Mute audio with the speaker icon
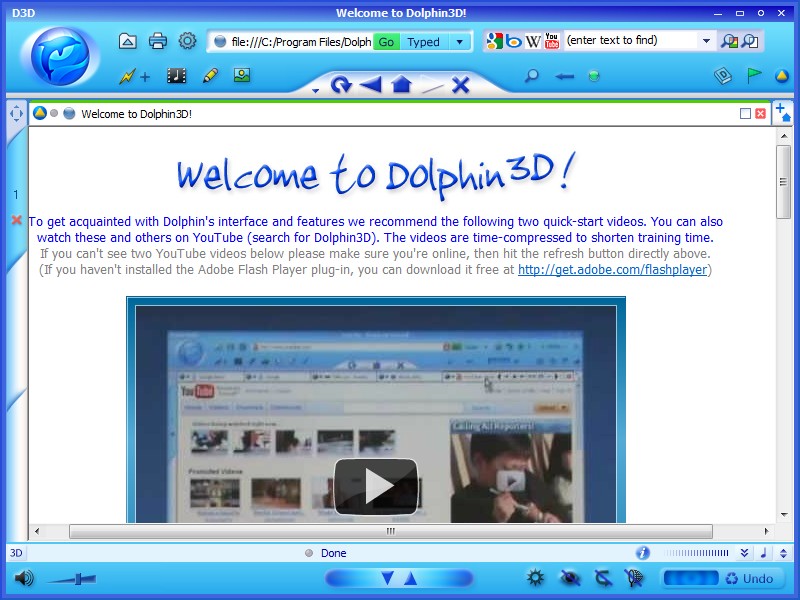Viewport: 800px width, 600px height. point(23,578)
